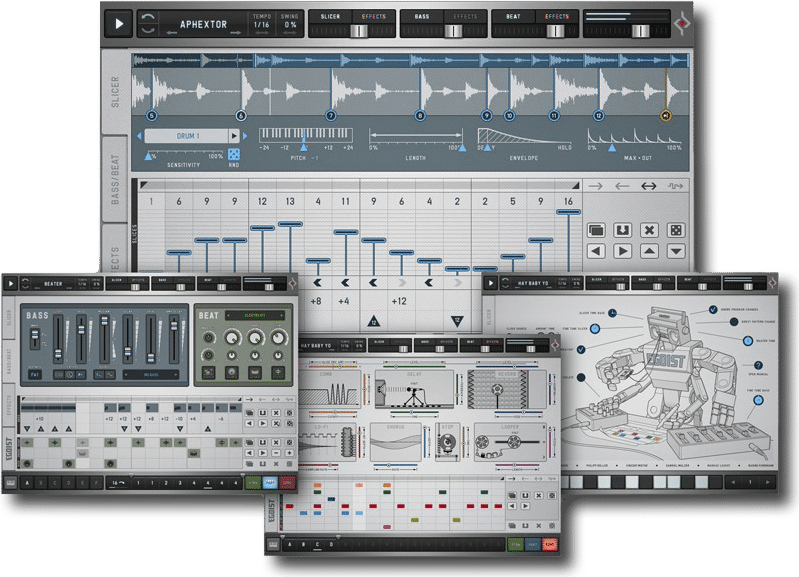Viewport: 799px width, 577px height.
Task: Click the Length slider handle at 100%
Action: pos(462,148)
